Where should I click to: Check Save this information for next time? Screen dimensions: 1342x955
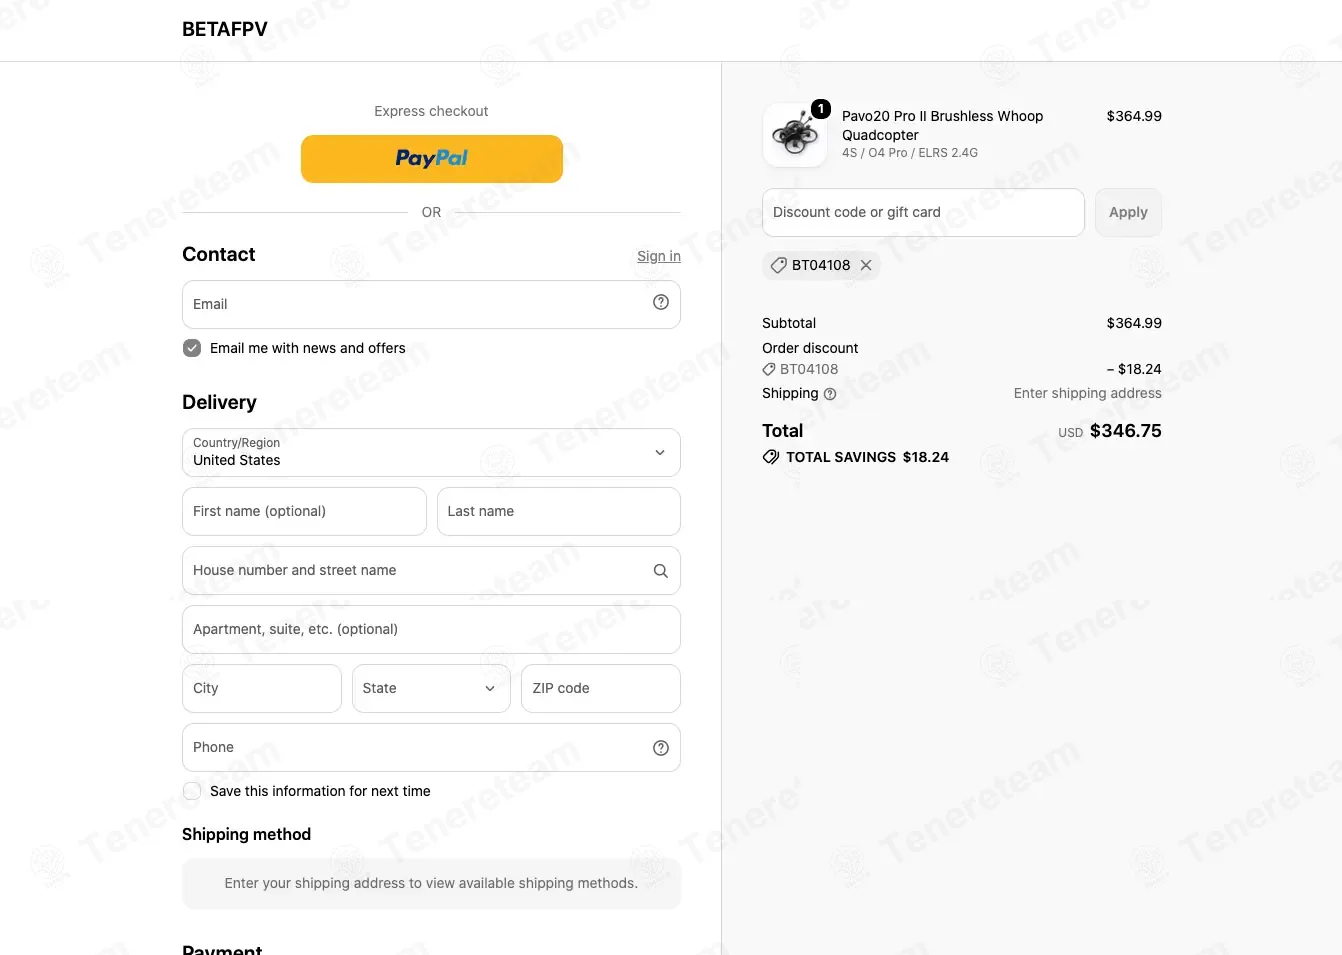tap(192, 791)
